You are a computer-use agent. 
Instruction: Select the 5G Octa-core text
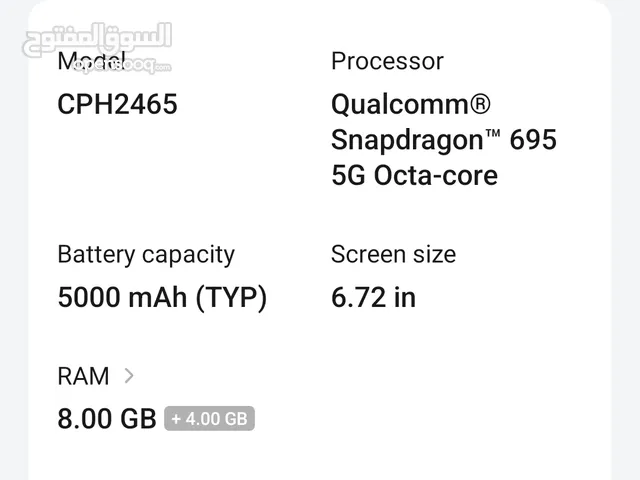click(x=414, y=176)
